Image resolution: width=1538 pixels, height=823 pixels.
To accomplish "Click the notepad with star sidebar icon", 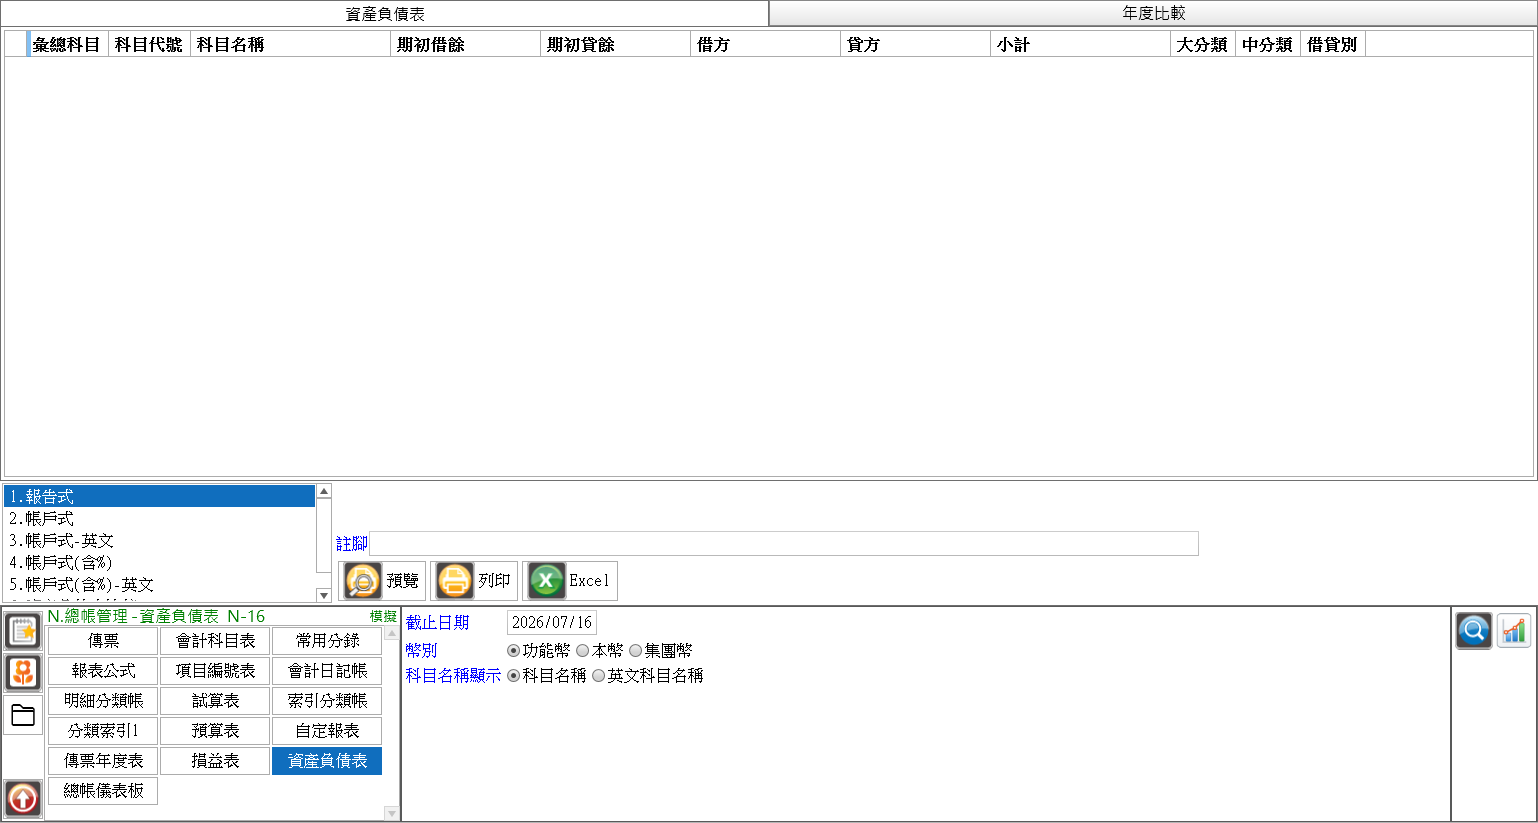I will point(23,631).
